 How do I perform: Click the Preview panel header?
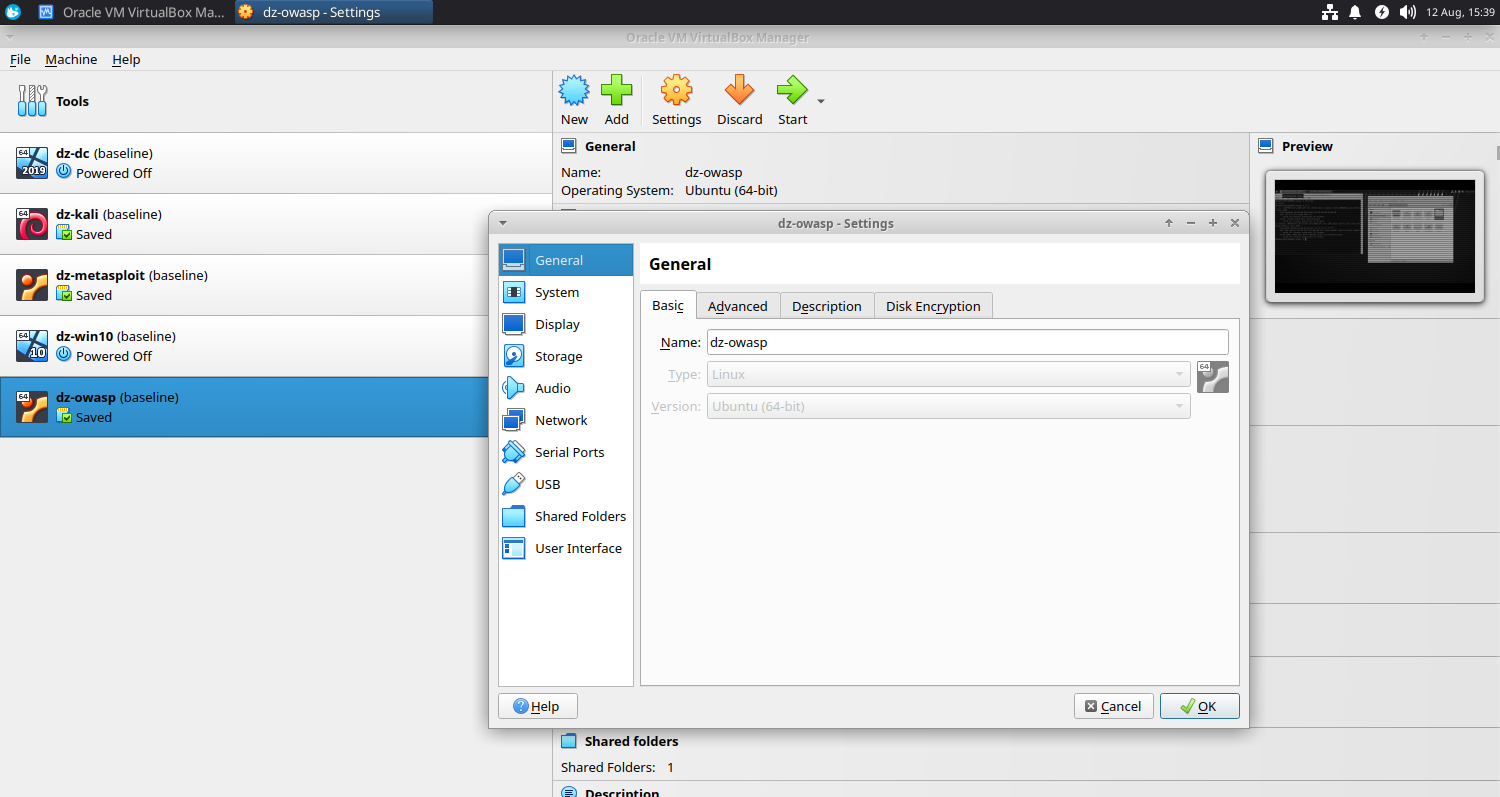[x=1307, y=146]
